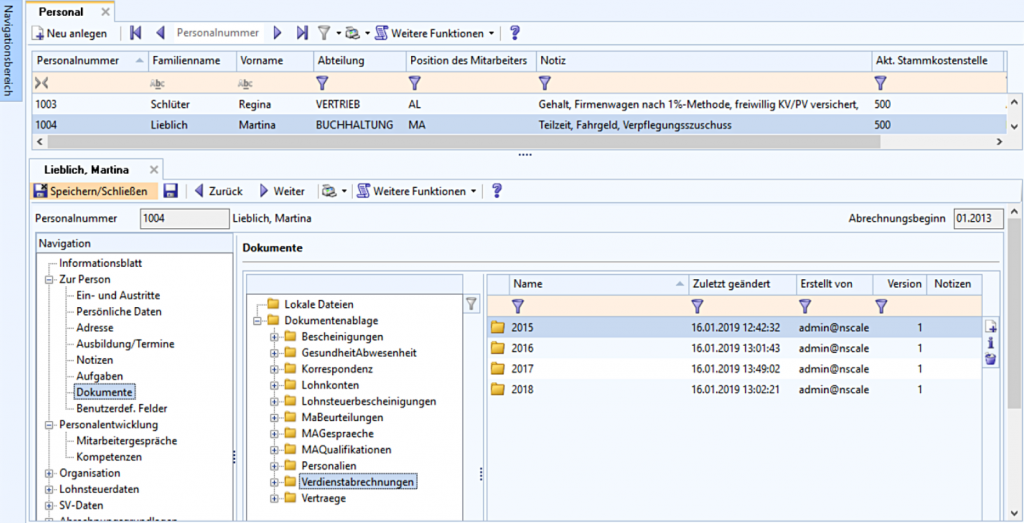This screenshot has width=1024, height=523.
Task: Switch to the Personal tab
Action: click(x=61, y=11)
